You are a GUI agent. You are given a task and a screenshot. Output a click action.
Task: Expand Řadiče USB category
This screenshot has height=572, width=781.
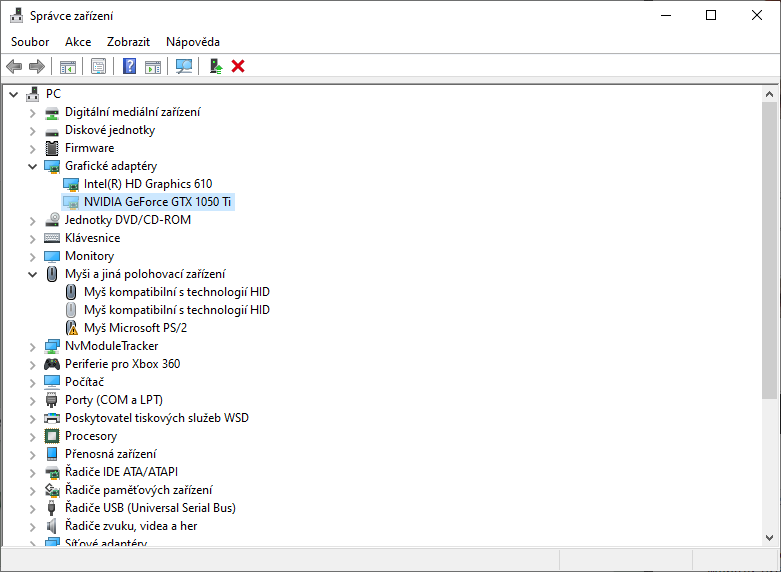[32, 509]
